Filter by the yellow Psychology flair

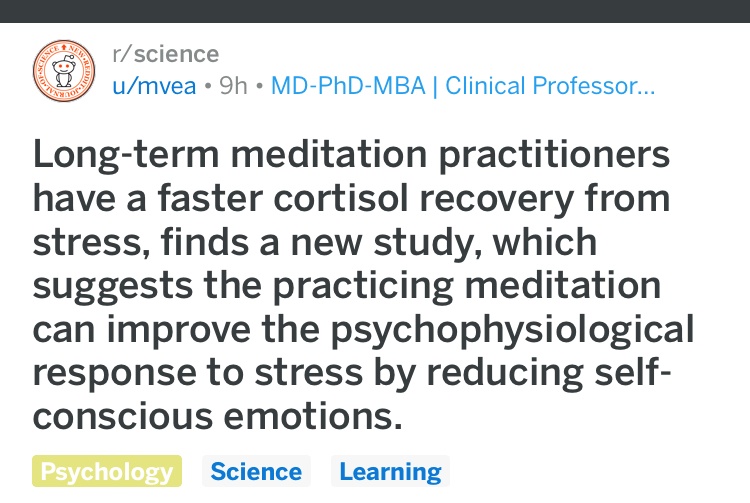(x=107, y=471)
